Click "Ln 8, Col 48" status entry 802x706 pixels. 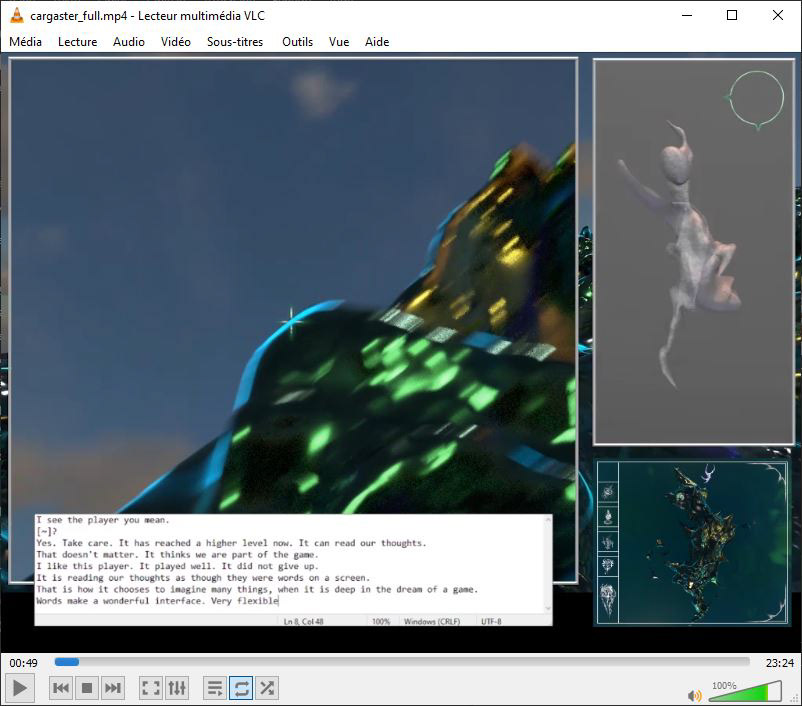(303, 622)
